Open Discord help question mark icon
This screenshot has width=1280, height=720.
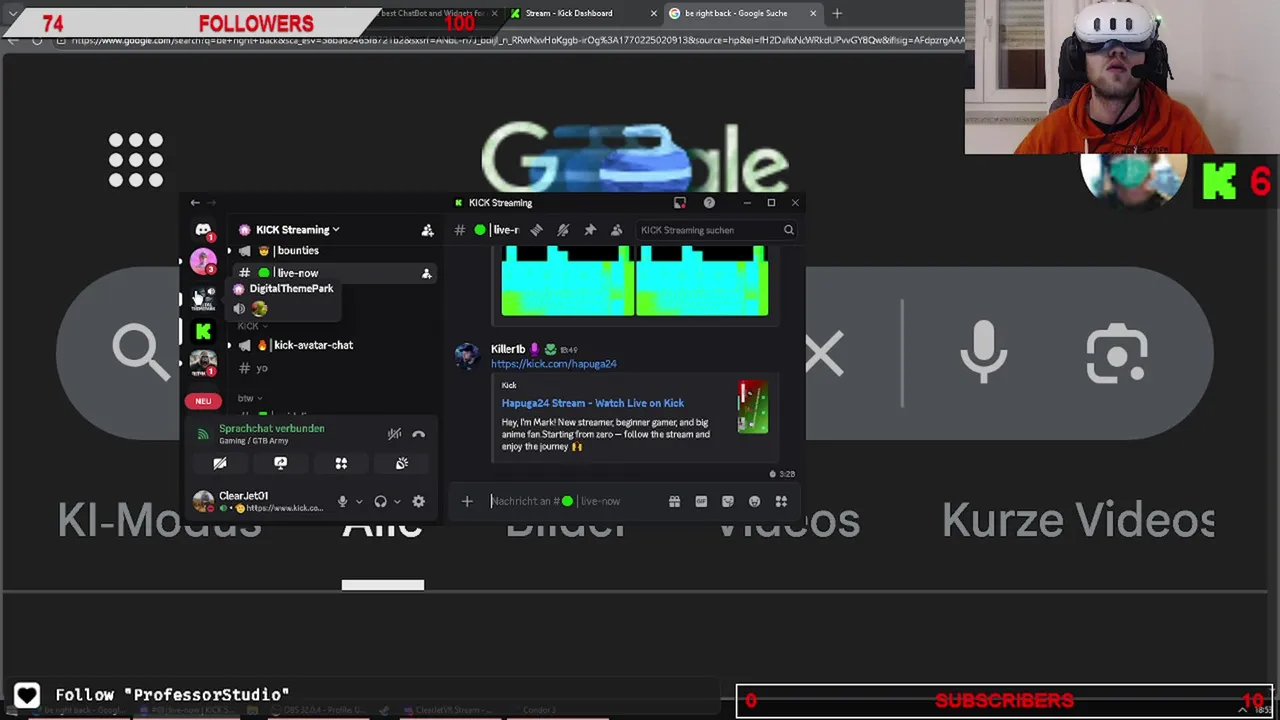(x=709, y=203)
